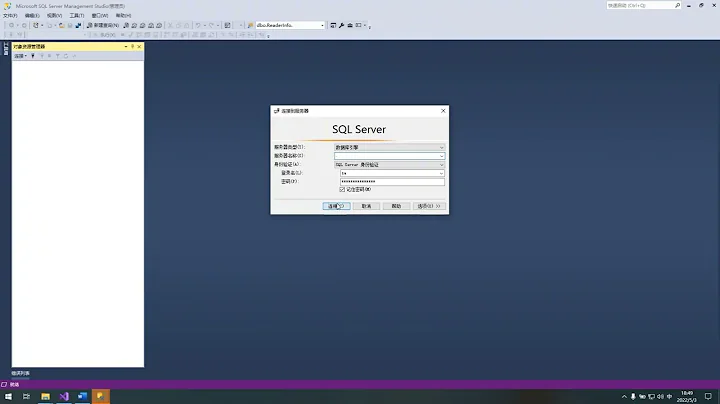Click the registered servers icon after database dropdown
Screen dimensions: 720x404
pos(333,25)
